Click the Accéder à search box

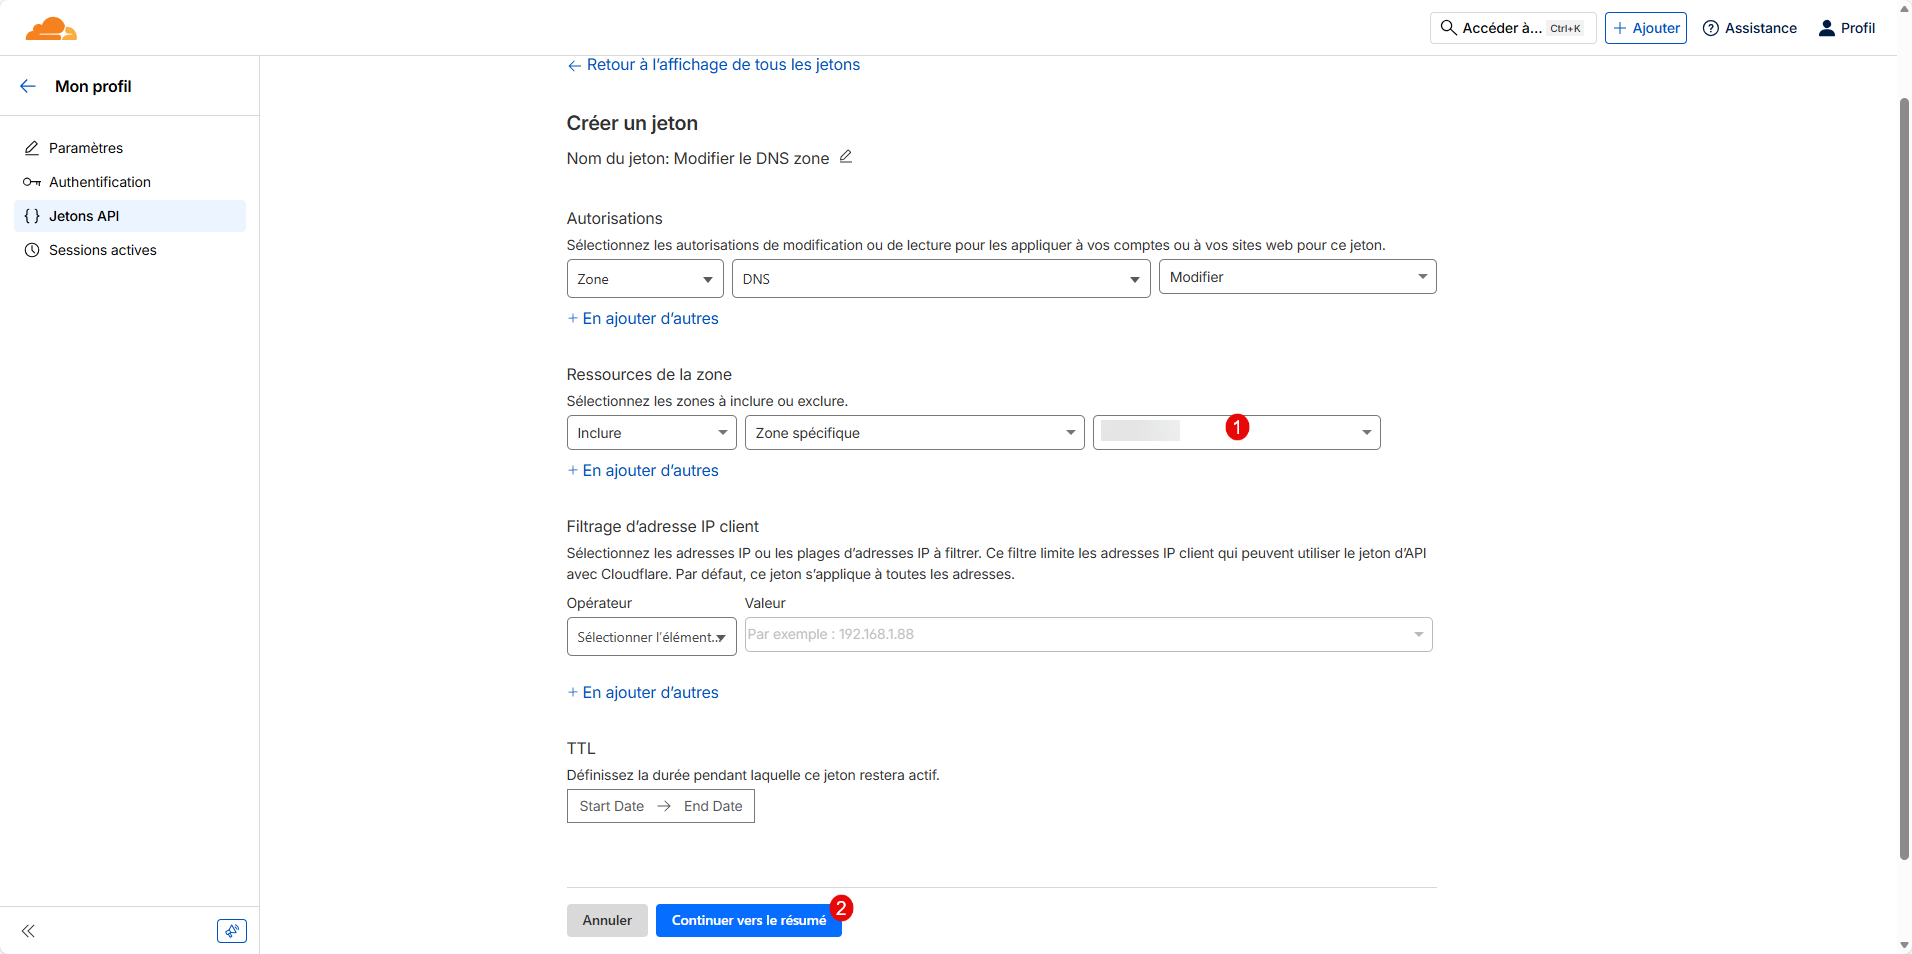pyautogui.click(x=1511, y=28)
